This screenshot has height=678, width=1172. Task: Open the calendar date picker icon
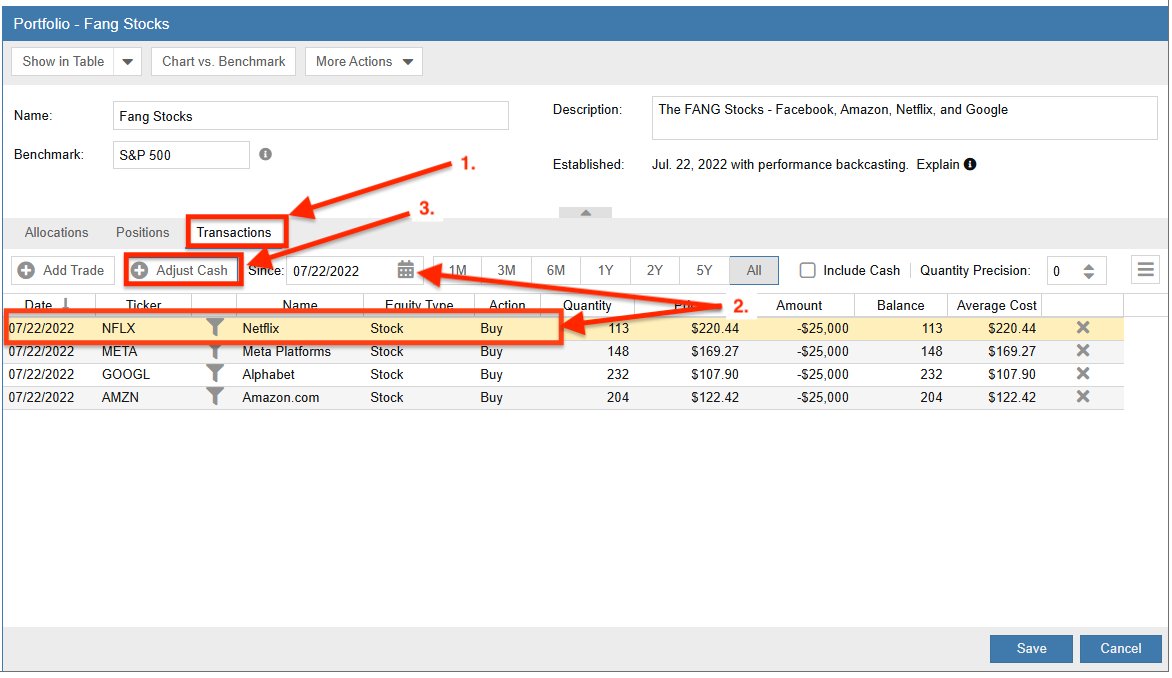pos(405,270)
